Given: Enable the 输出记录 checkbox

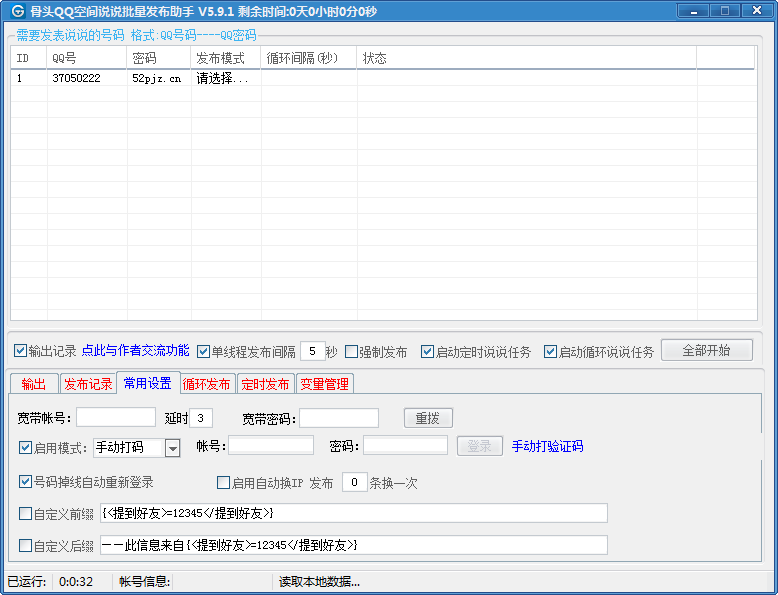Looking at the screenshot, I should (x=21, y=351).
